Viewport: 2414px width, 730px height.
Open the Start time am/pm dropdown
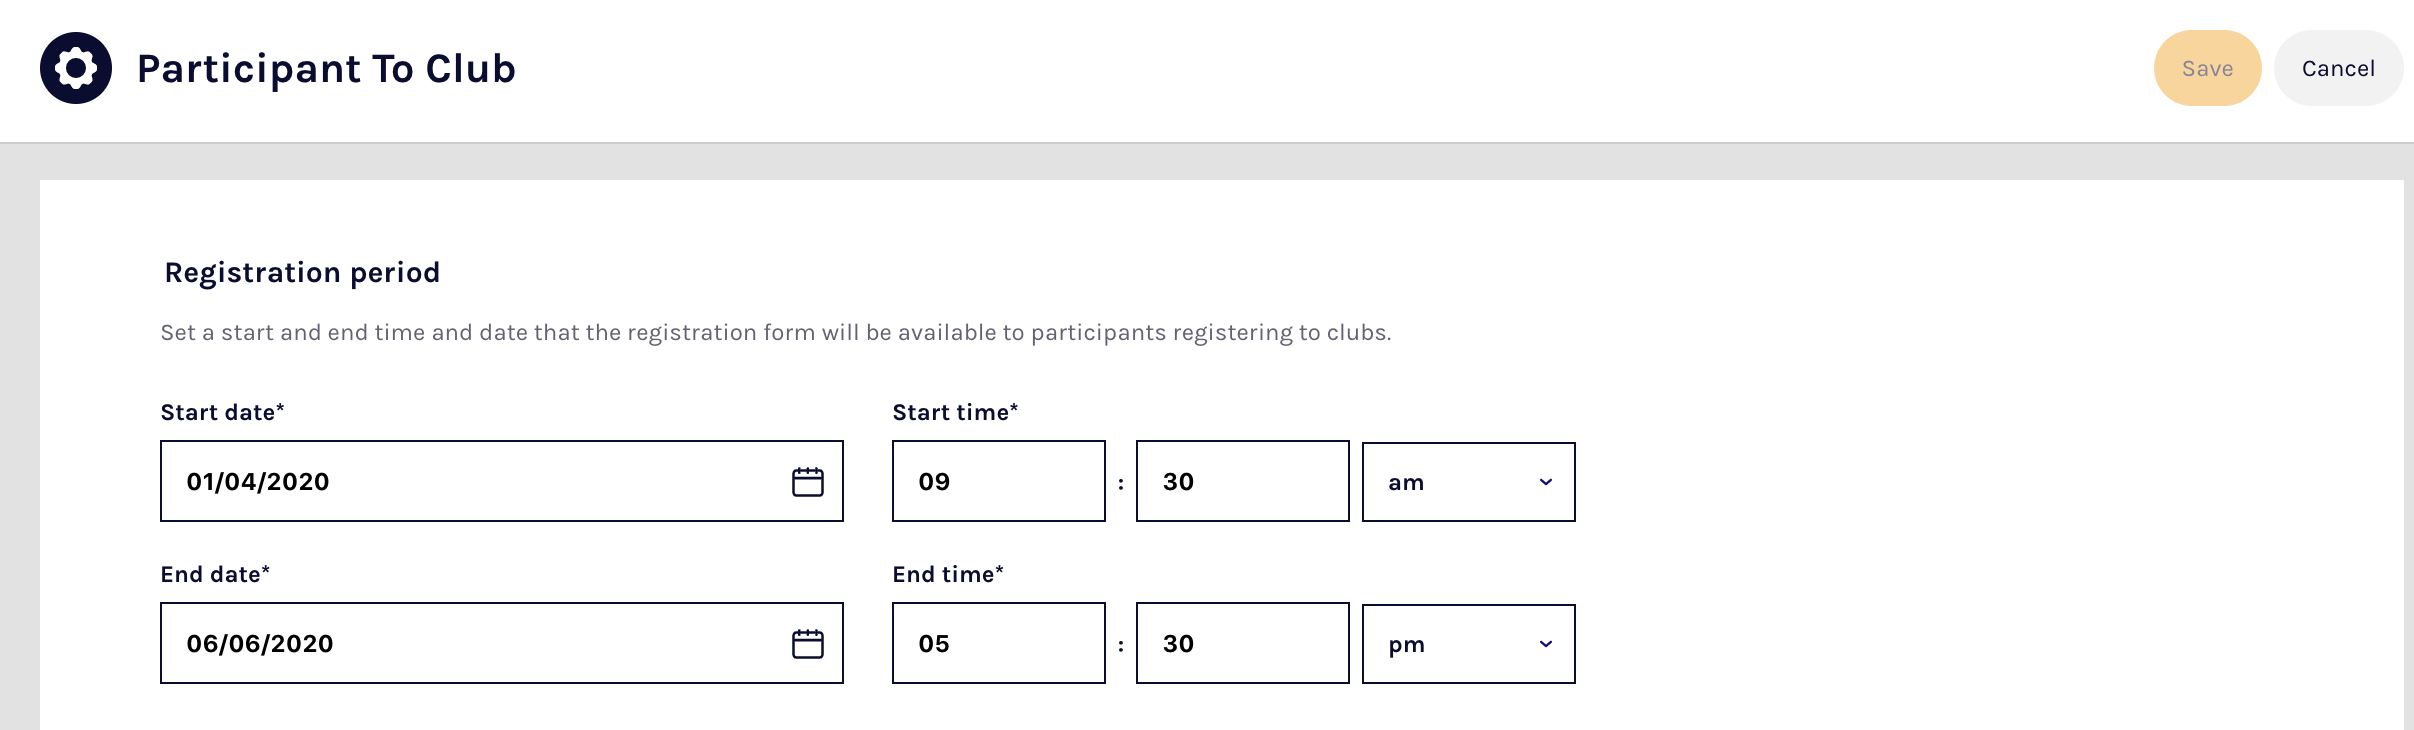point(1467,482)
